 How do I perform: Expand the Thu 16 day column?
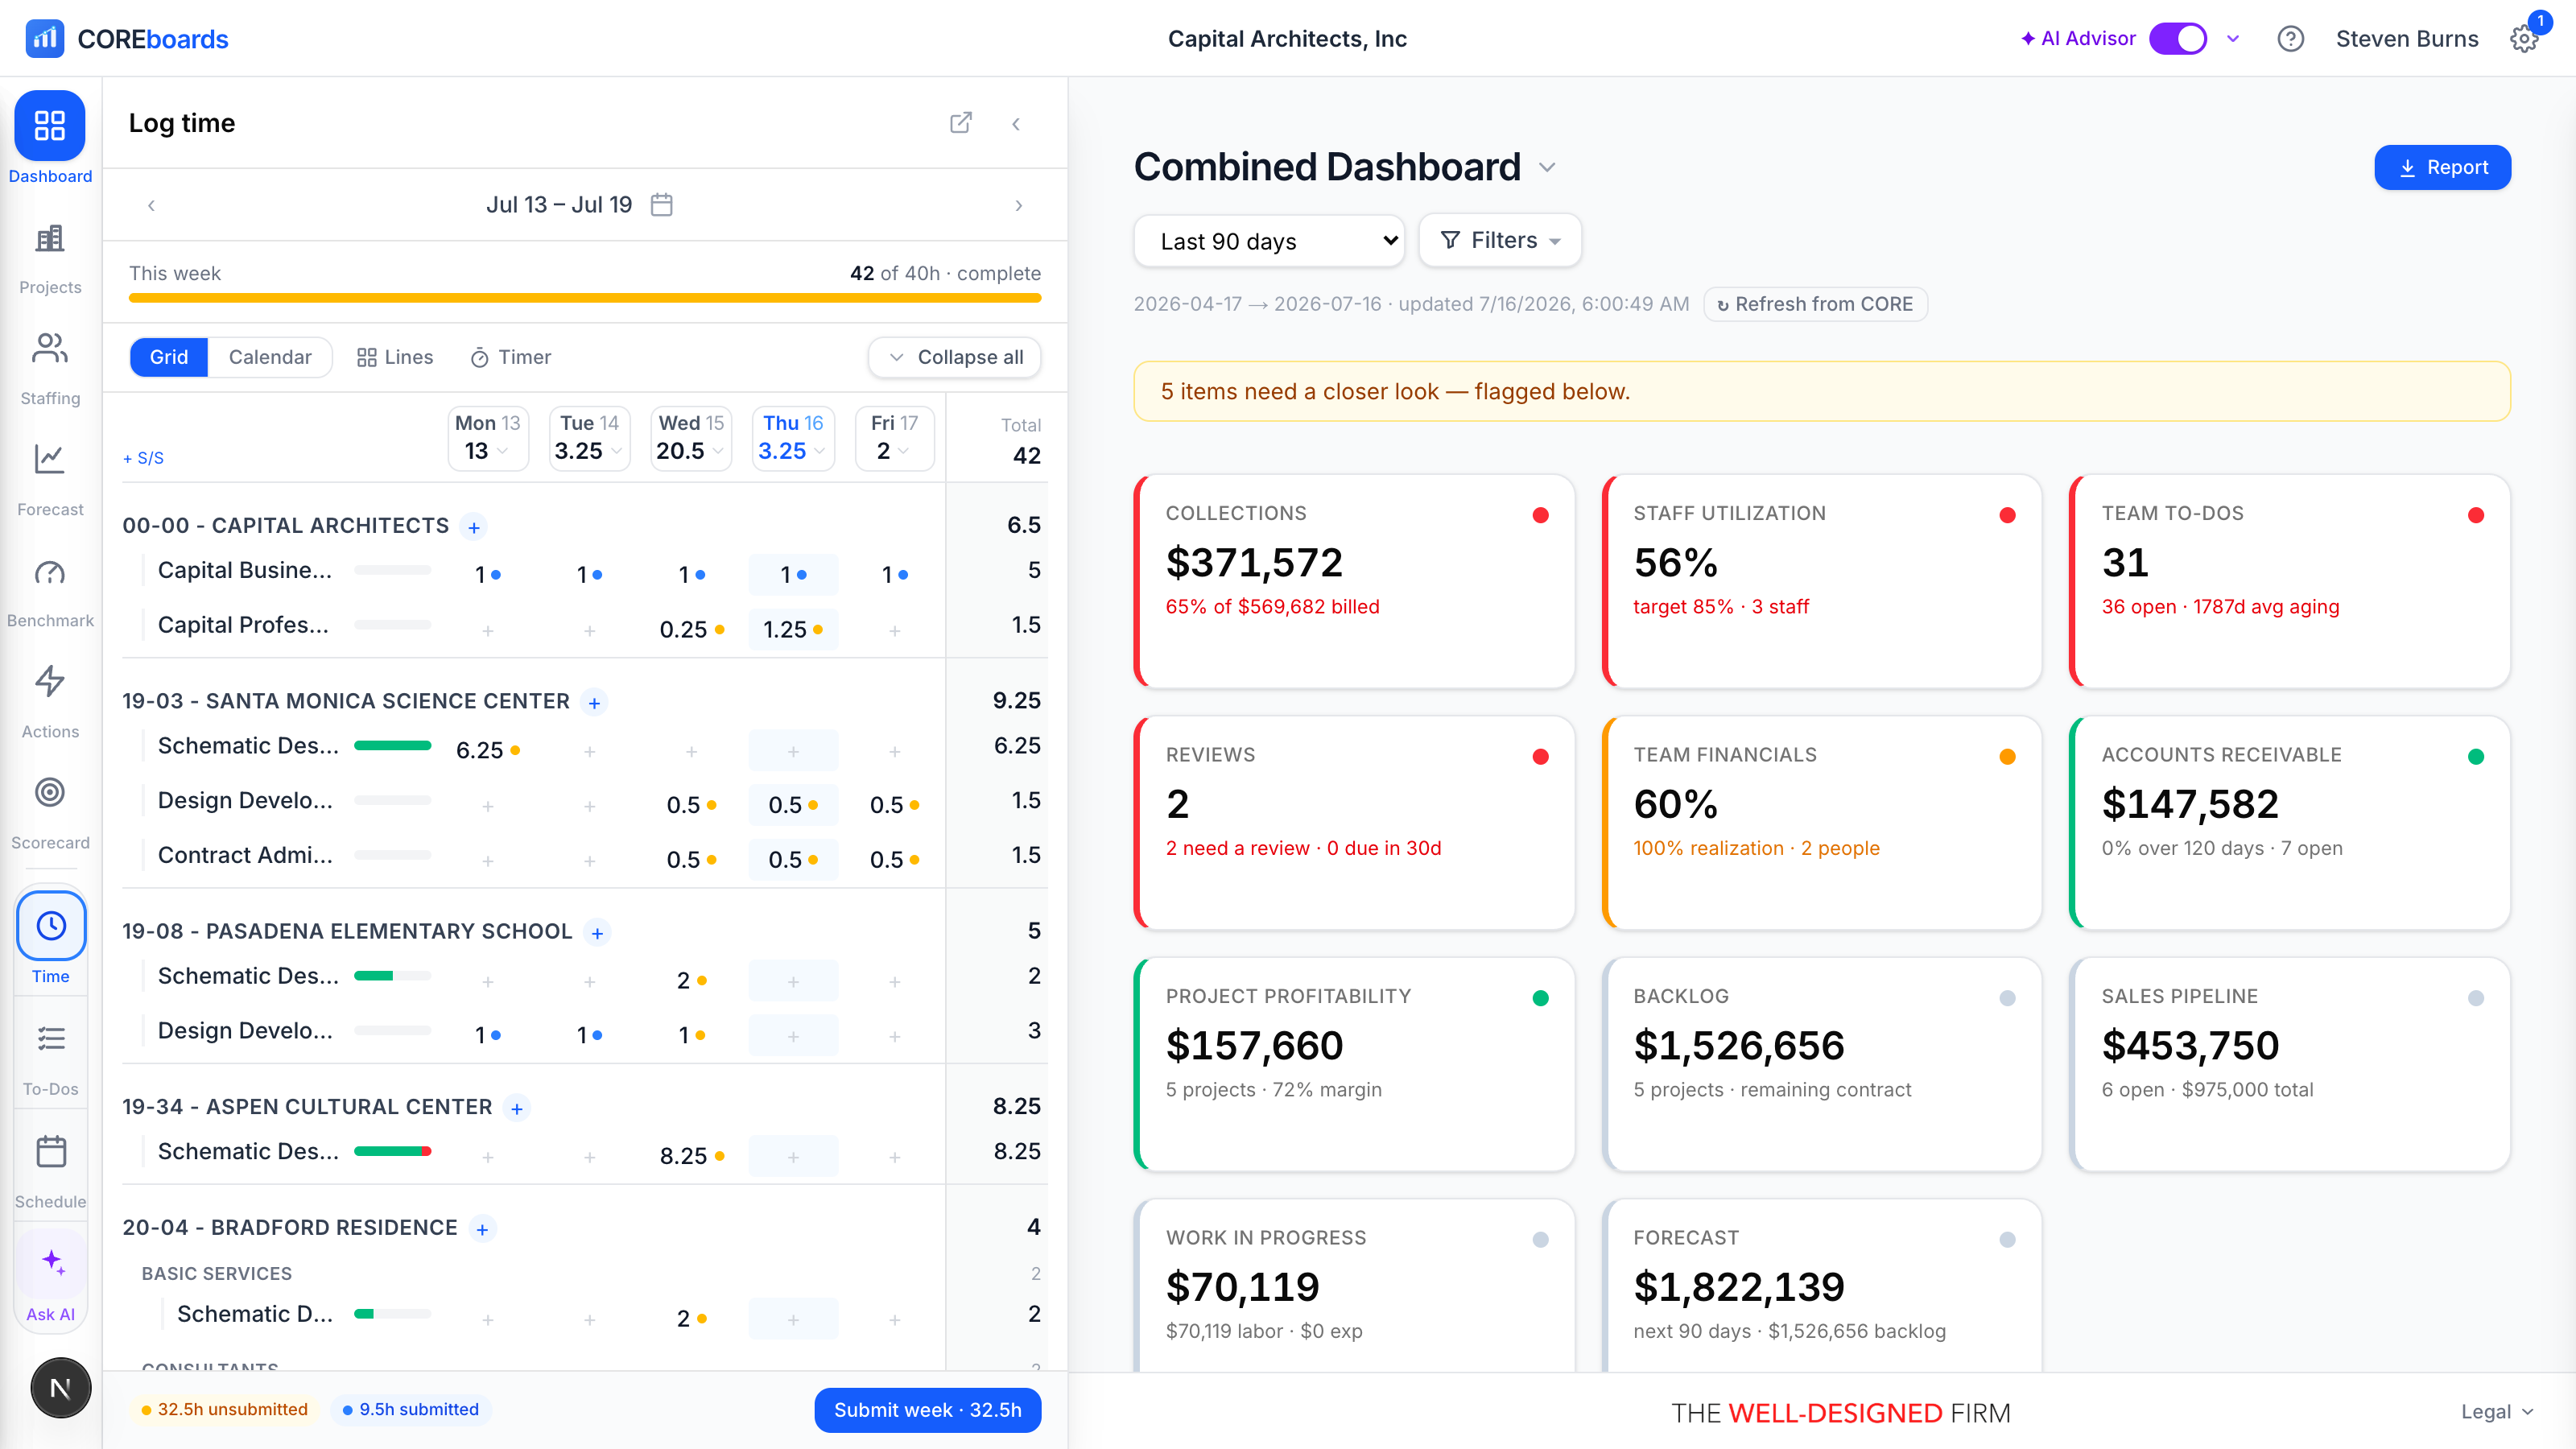click(x=793, y=438)
